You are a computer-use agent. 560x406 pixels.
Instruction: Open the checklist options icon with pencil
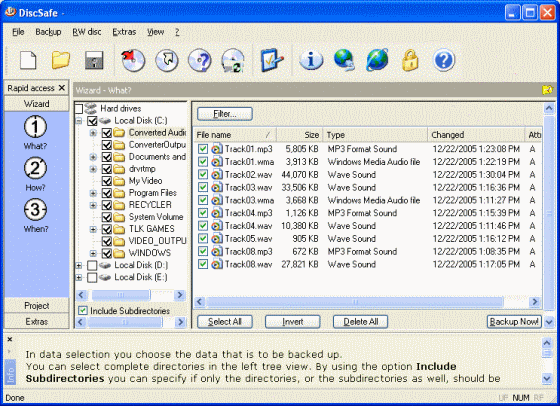tap(272, 60)
